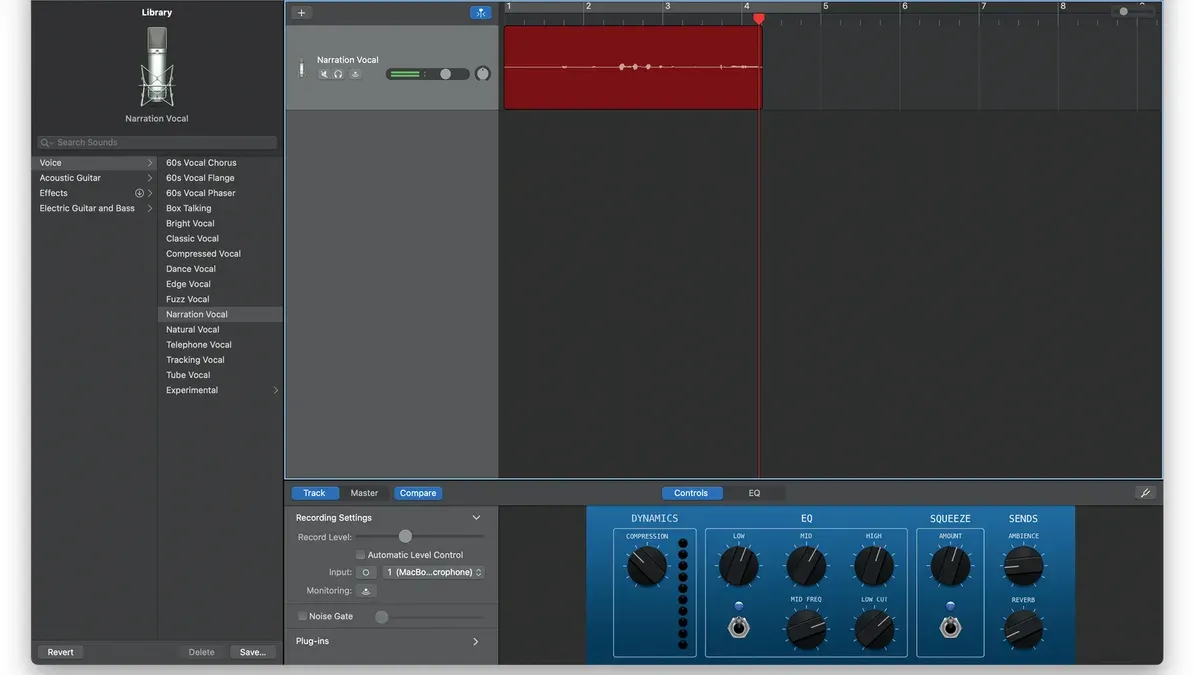1200x675 pixels.
Task: Click the input channel format circle button
Action: (366, 572)
